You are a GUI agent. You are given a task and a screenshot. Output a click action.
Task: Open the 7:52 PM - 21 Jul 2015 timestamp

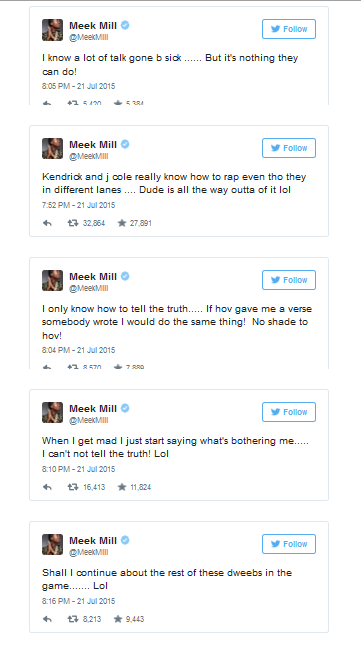[78, 205]
